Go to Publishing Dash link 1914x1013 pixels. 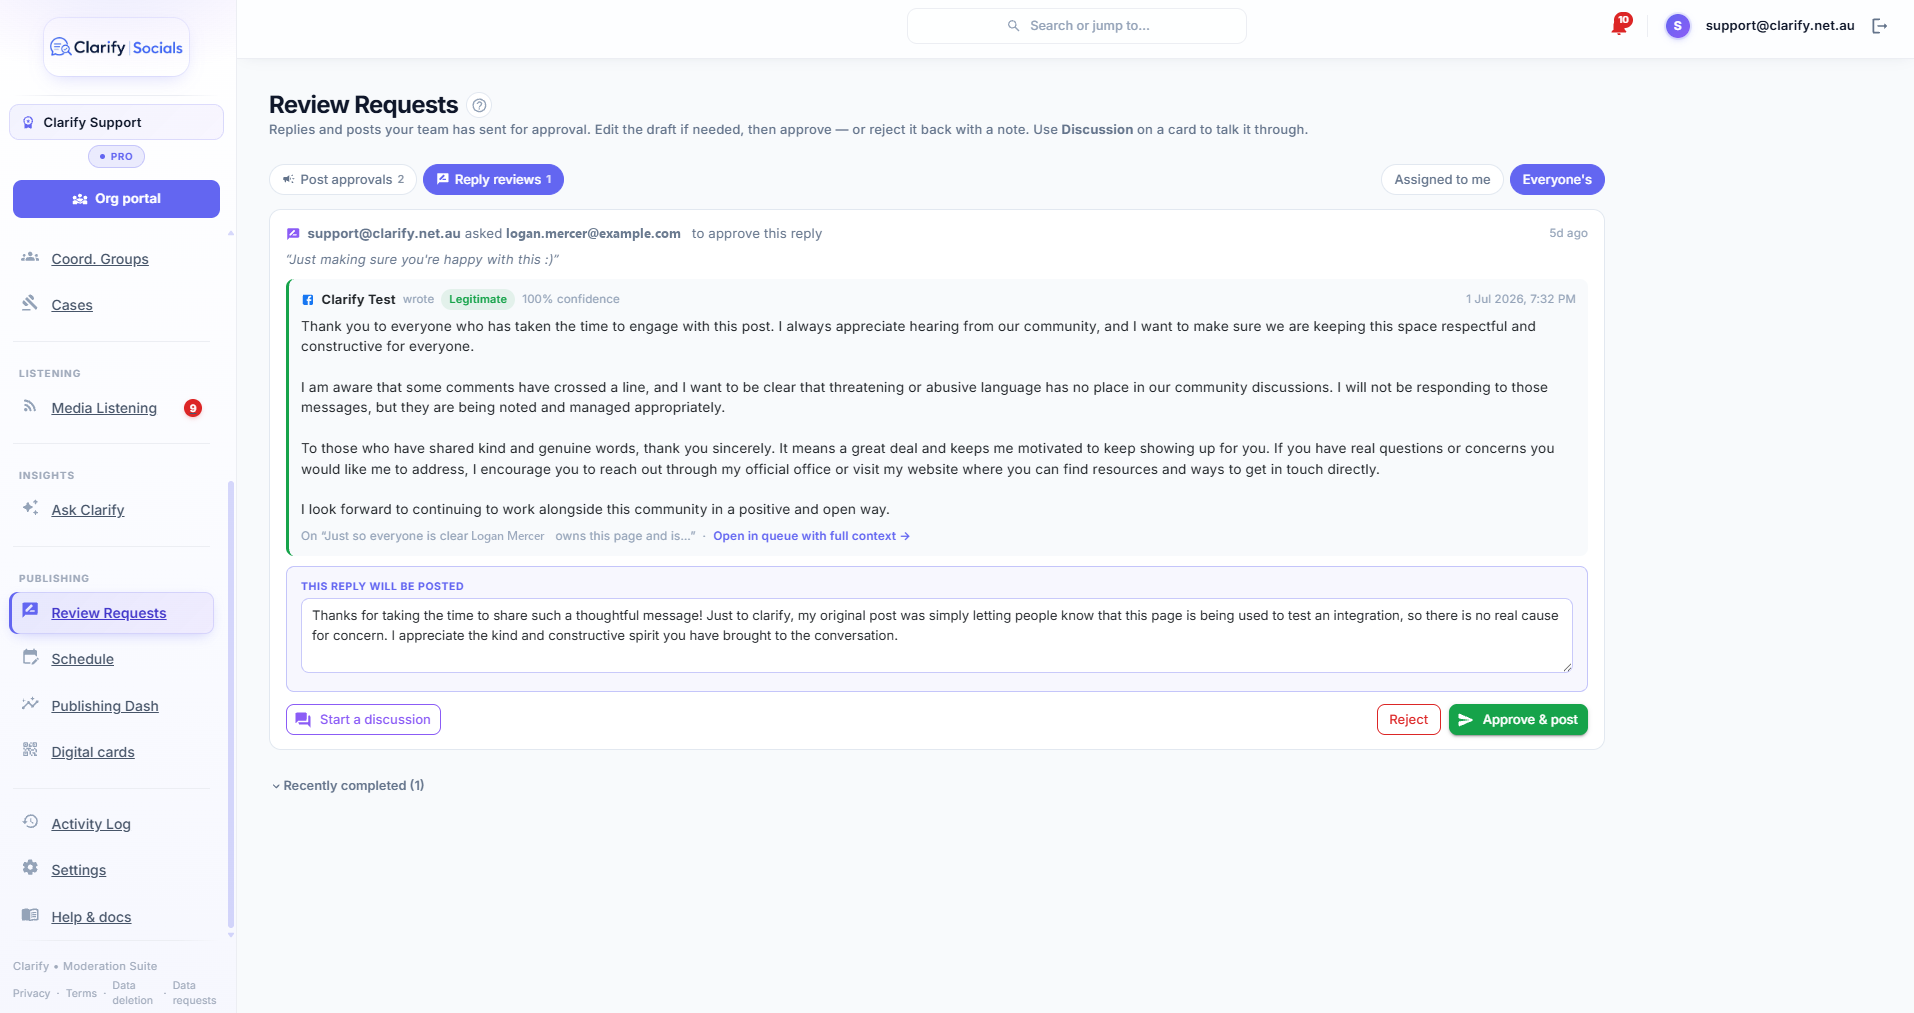tap(105, 706)
